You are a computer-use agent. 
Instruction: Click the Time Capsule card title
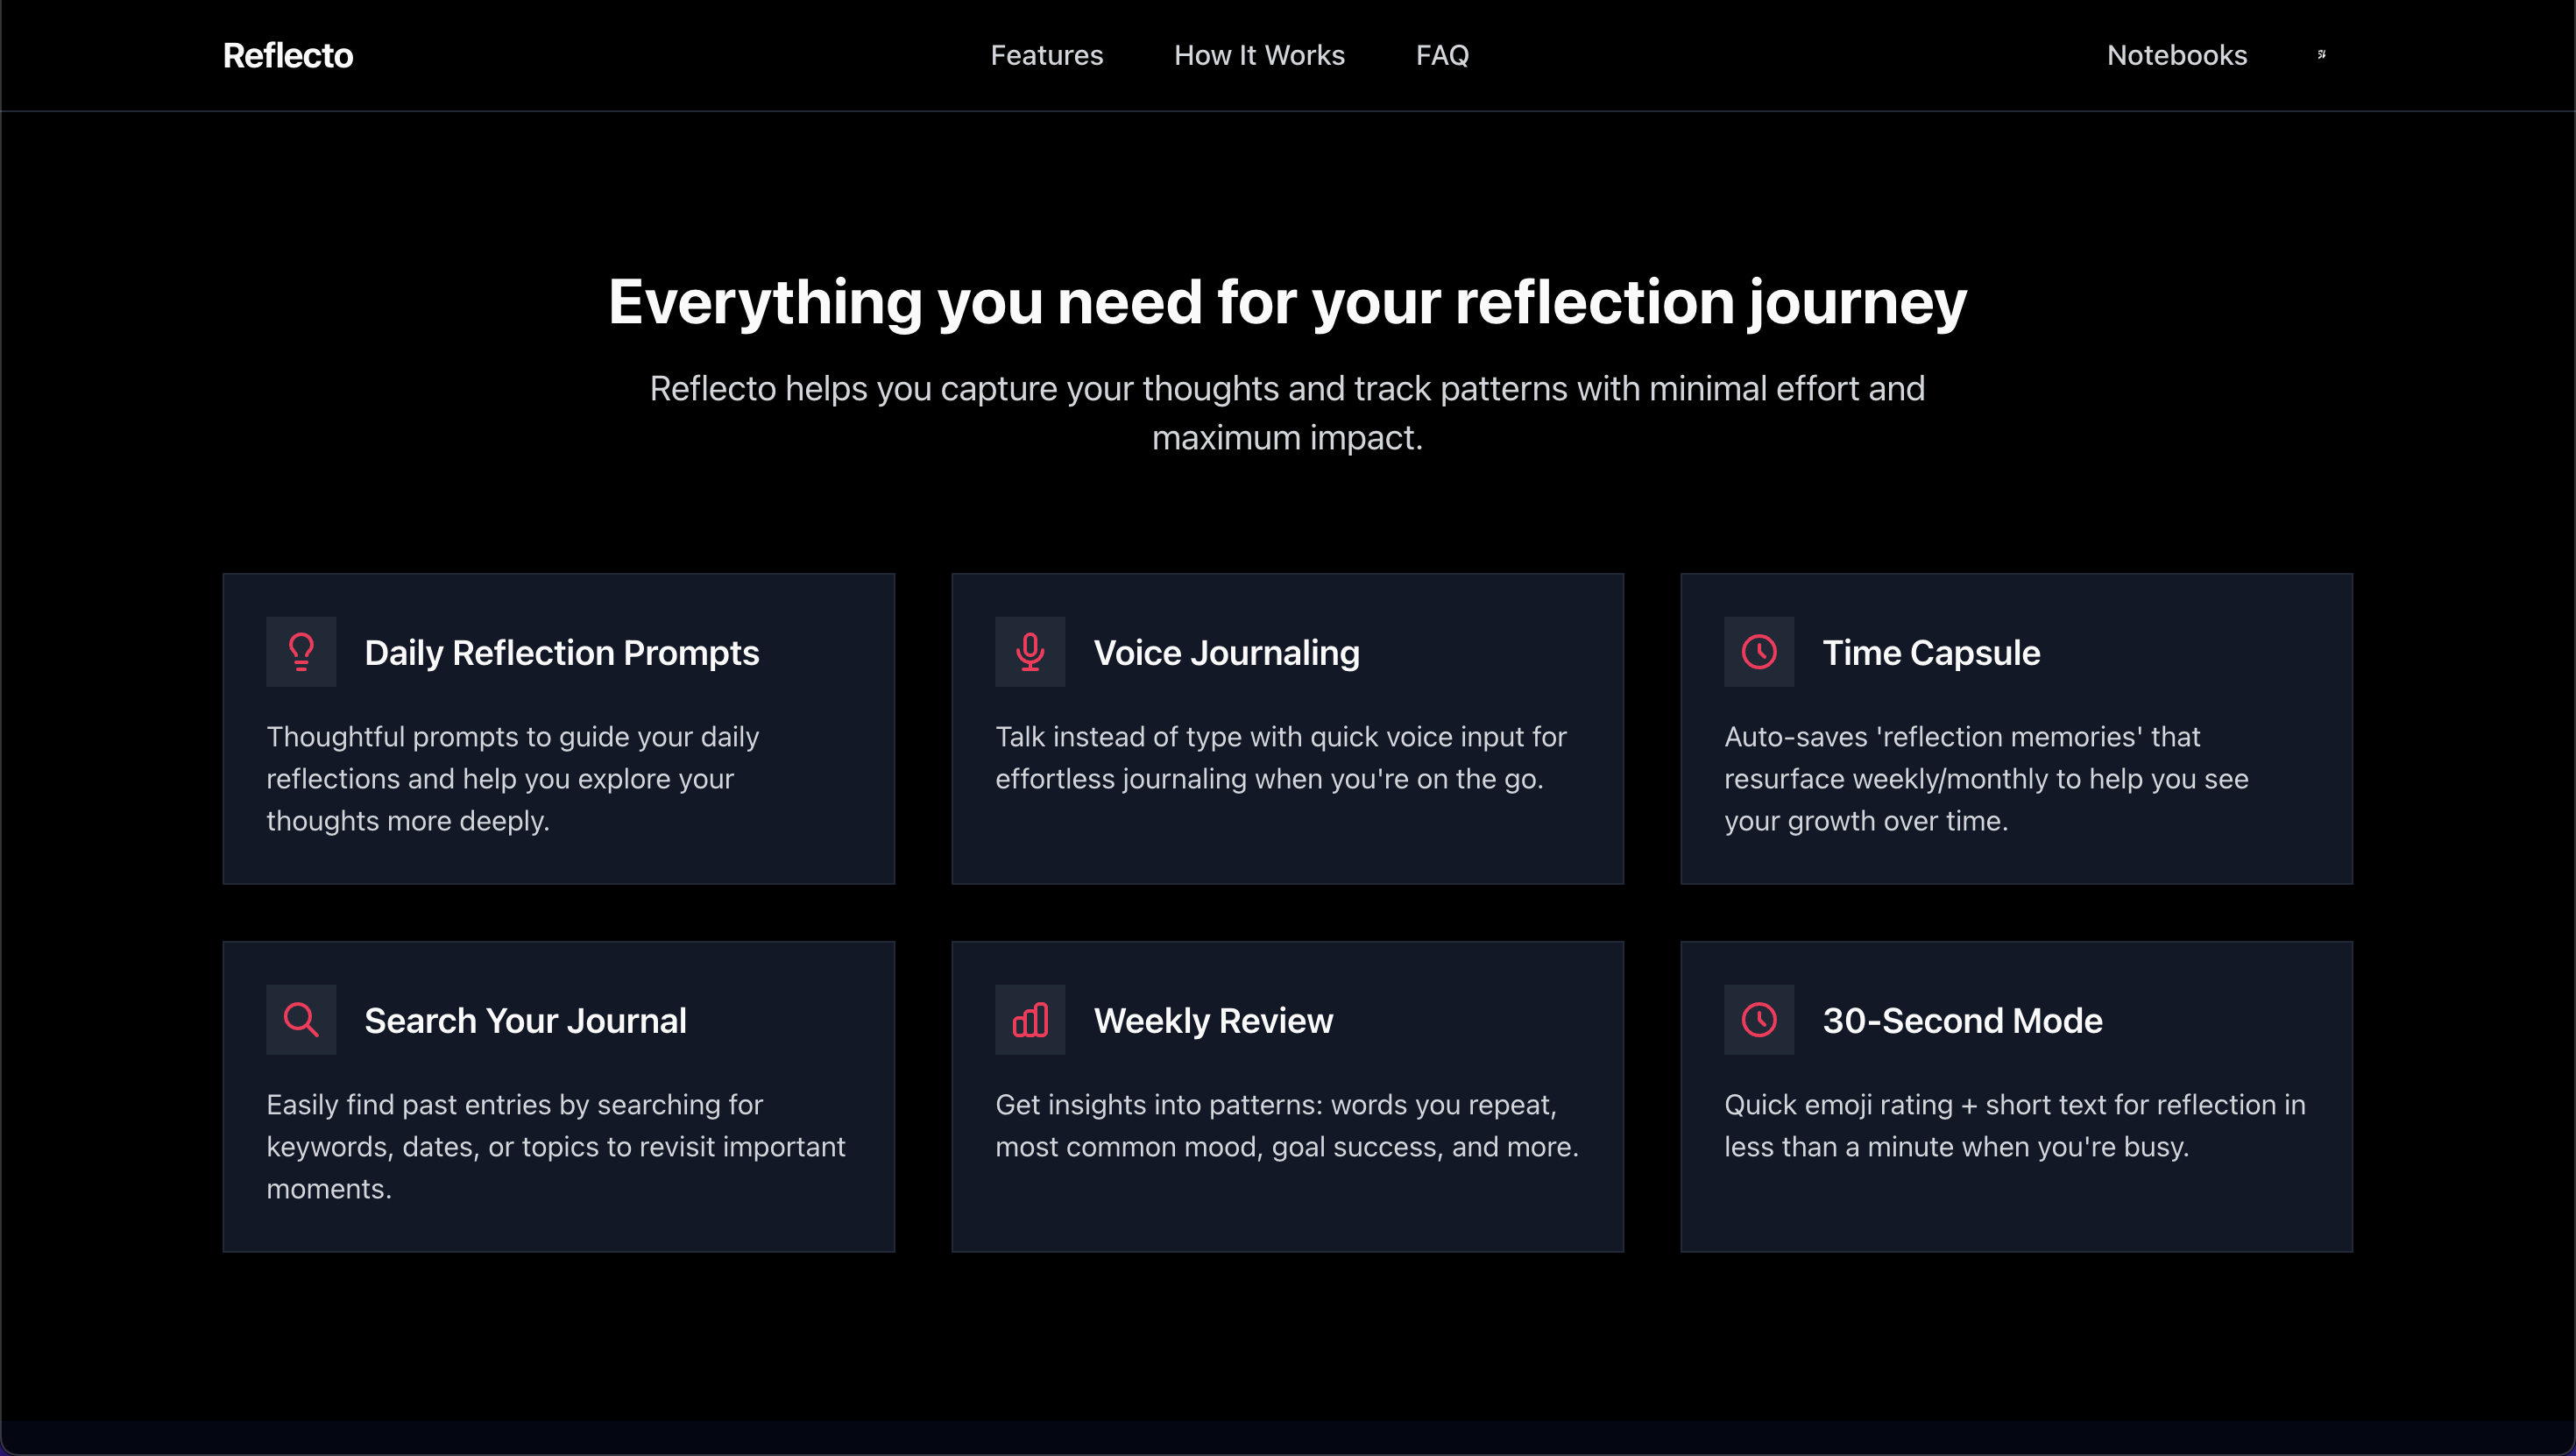[1930, 653]
